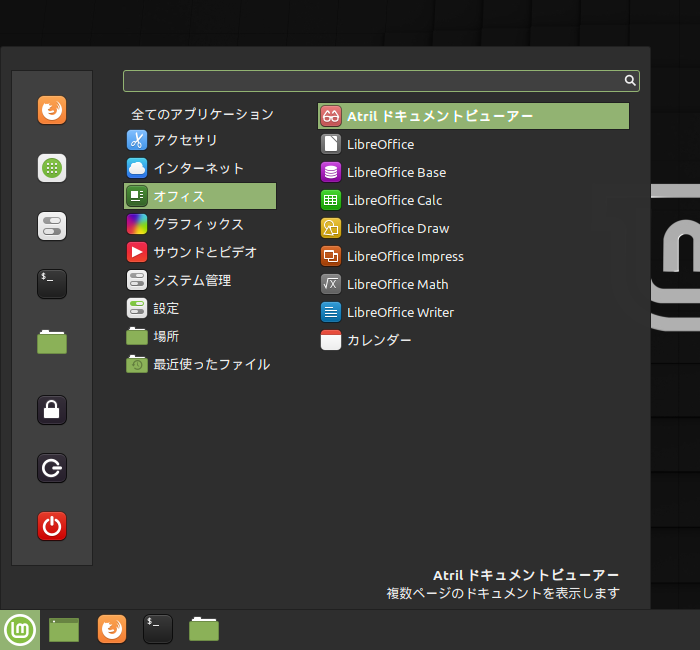
Task: Launch LibreOffice Calc
Action: coord(473,200)
